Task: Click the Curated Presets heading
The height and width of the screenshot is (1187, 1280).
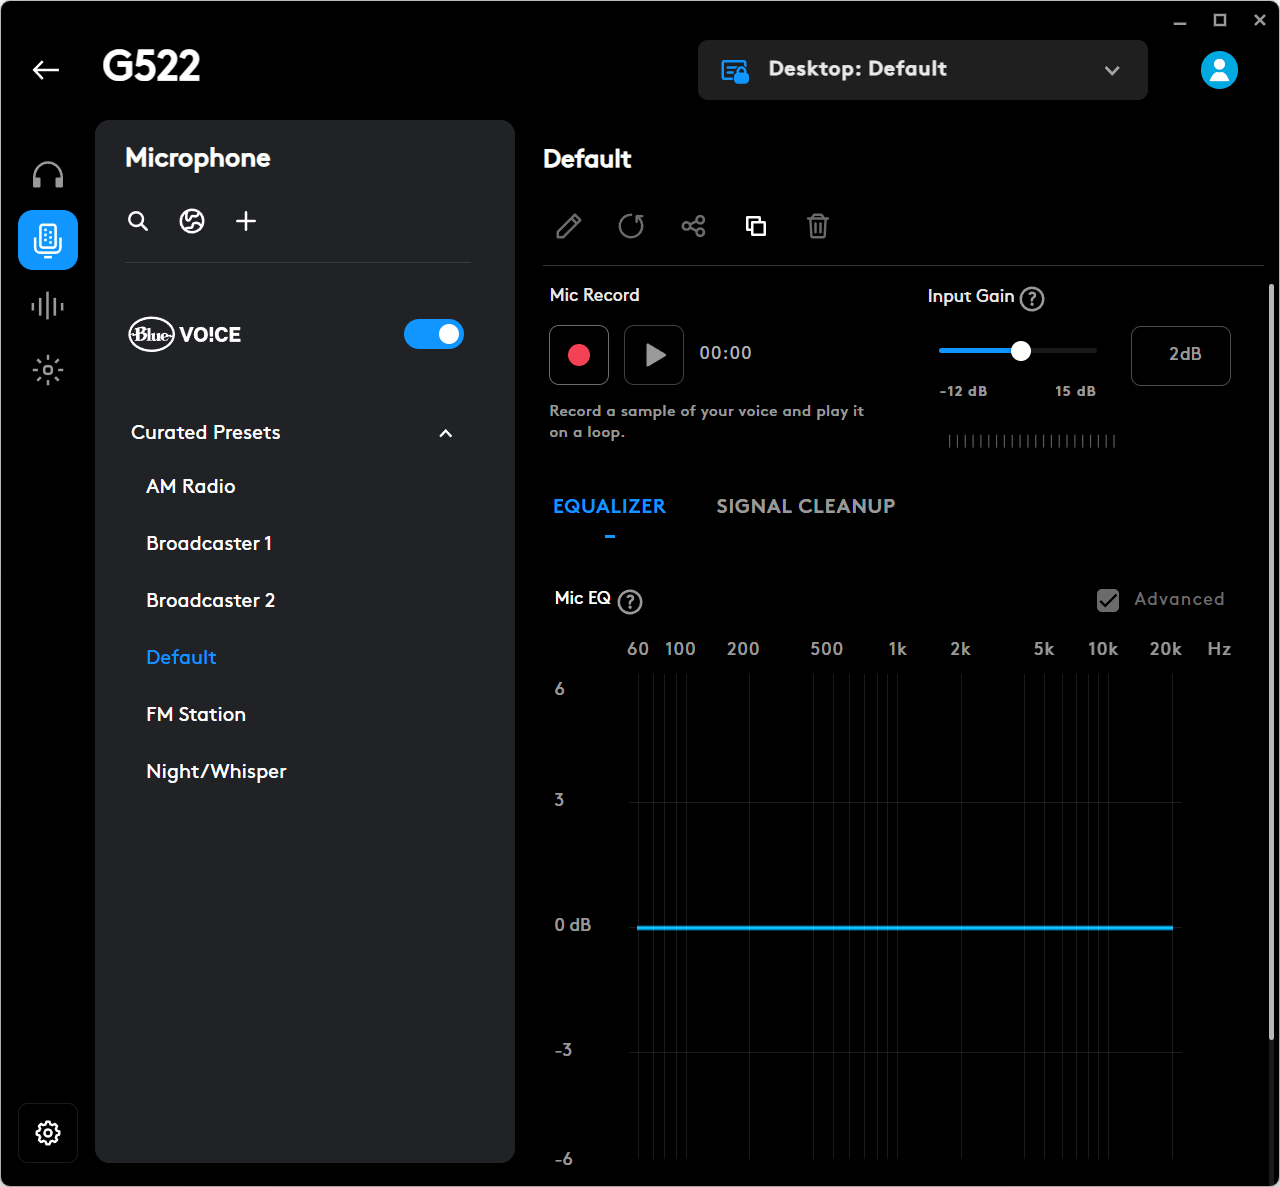Action: [206, 433]
